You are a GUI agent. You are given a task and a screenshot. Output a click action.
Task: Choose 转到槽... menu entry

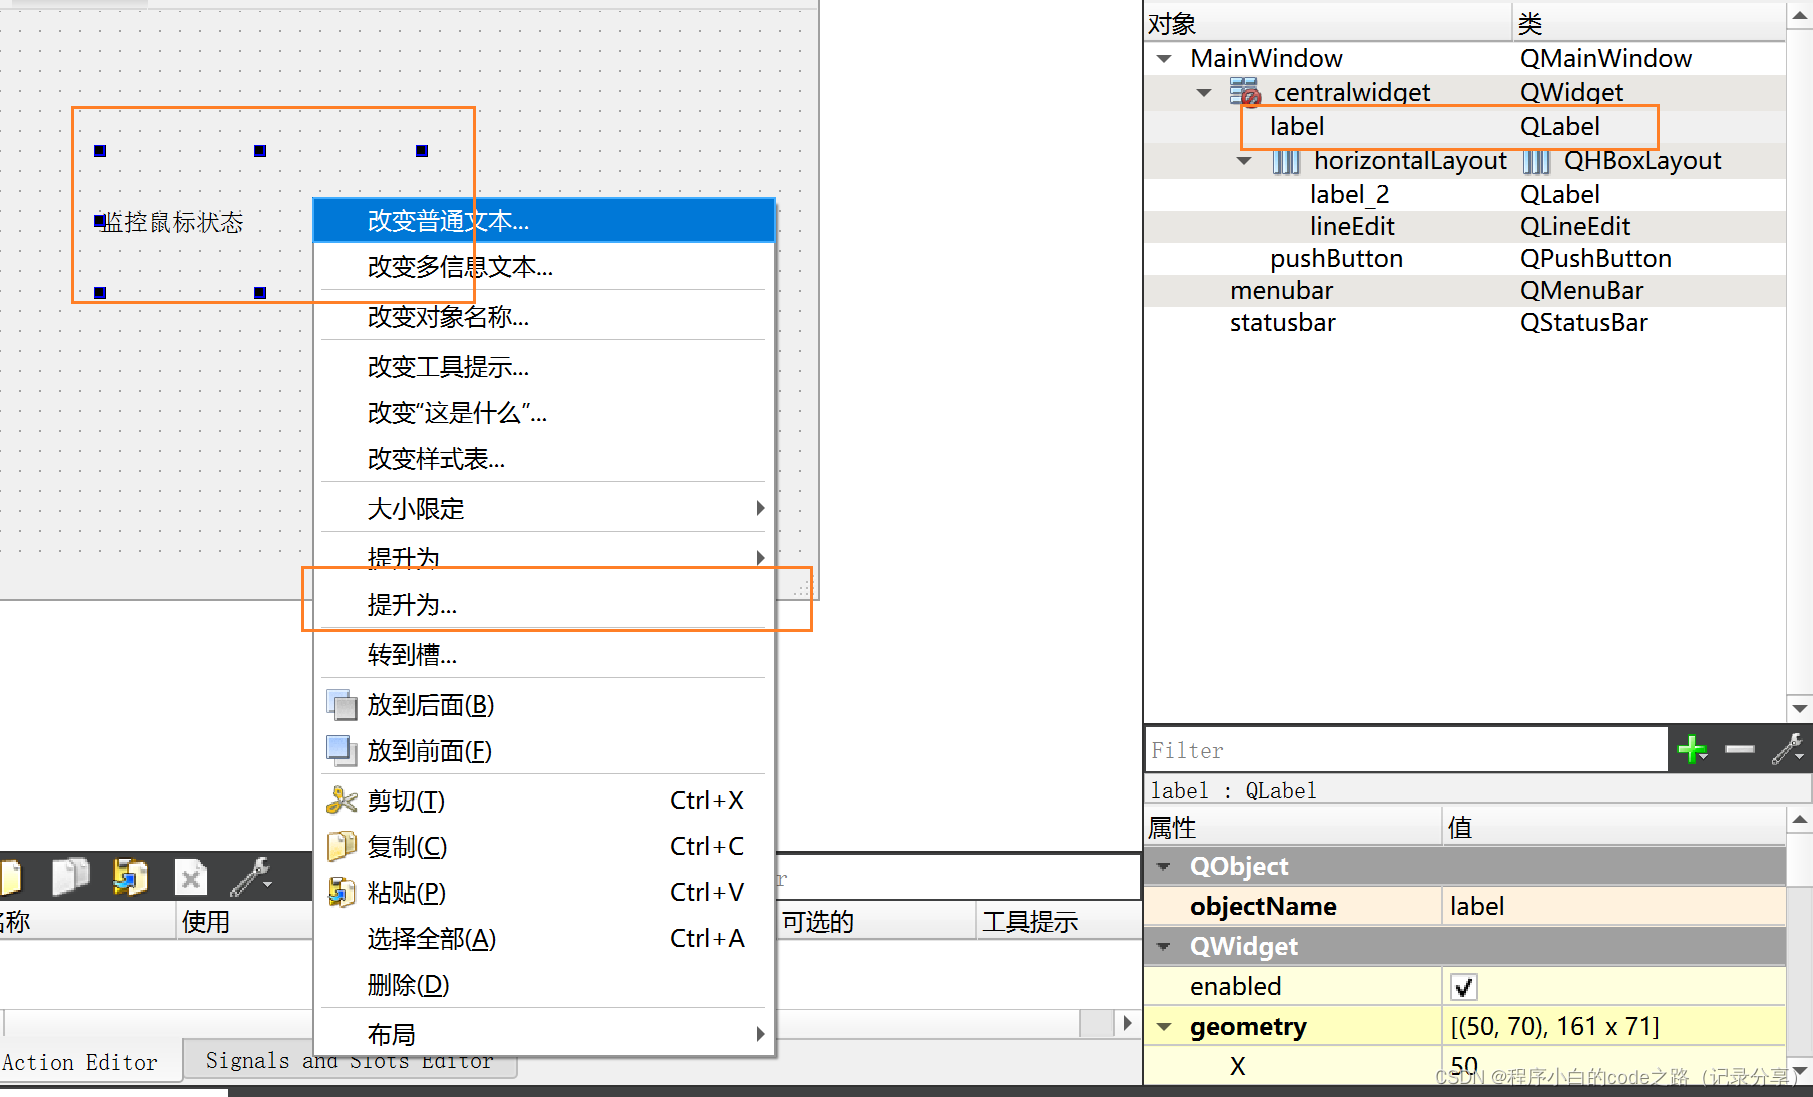pyautogui.click(x=544, y=655)
